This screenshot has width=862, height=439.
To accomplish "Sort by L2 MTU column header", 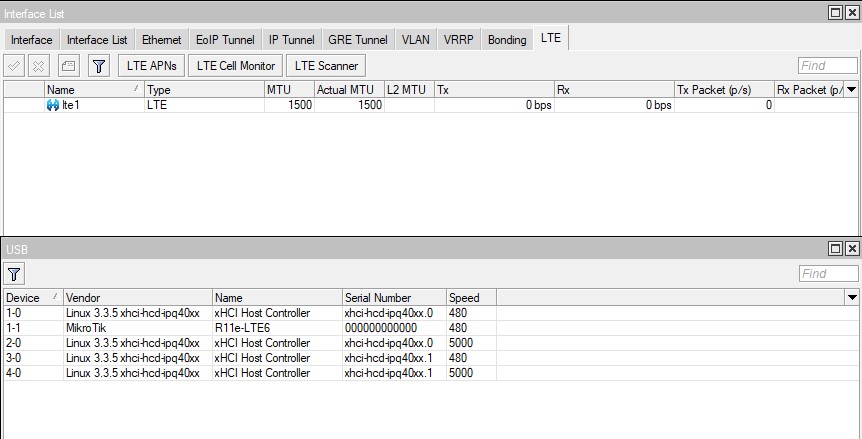I will point(410,90).
